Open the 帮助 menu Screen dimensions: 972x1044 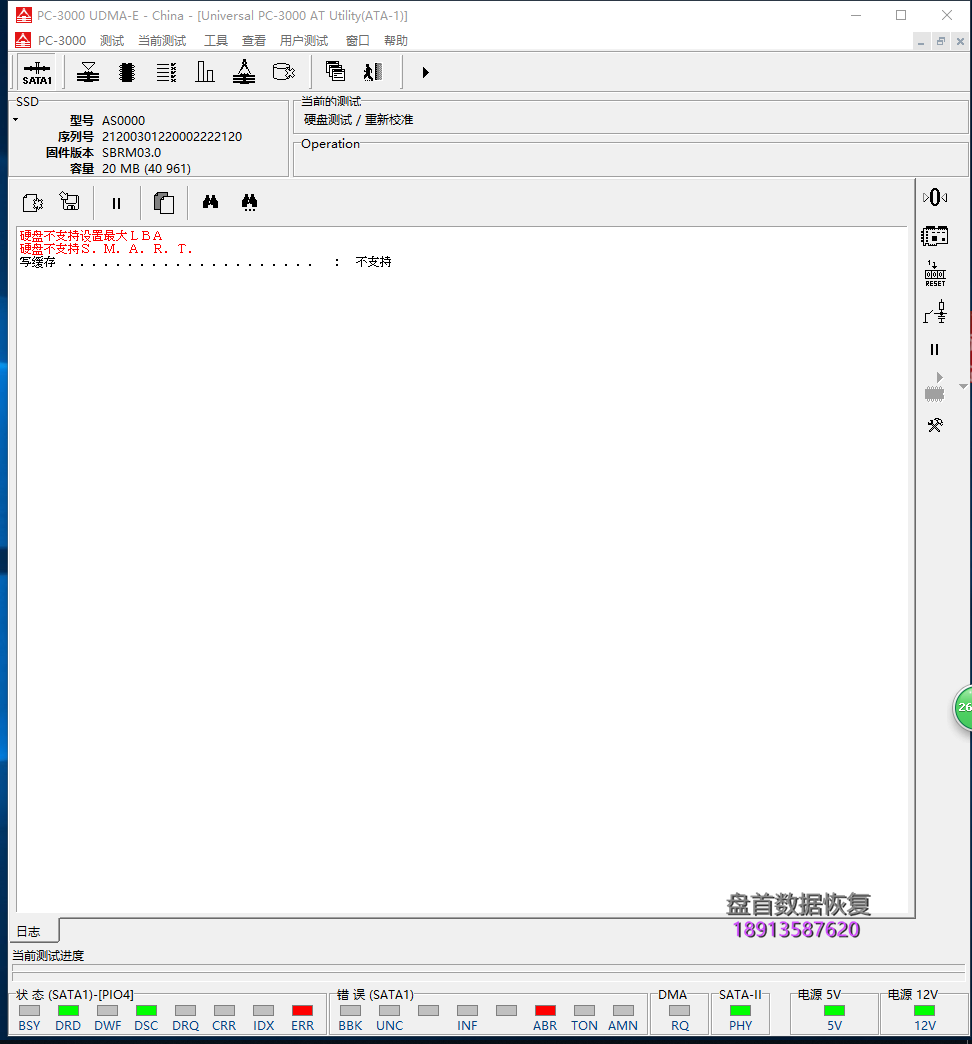coord(395,41)
